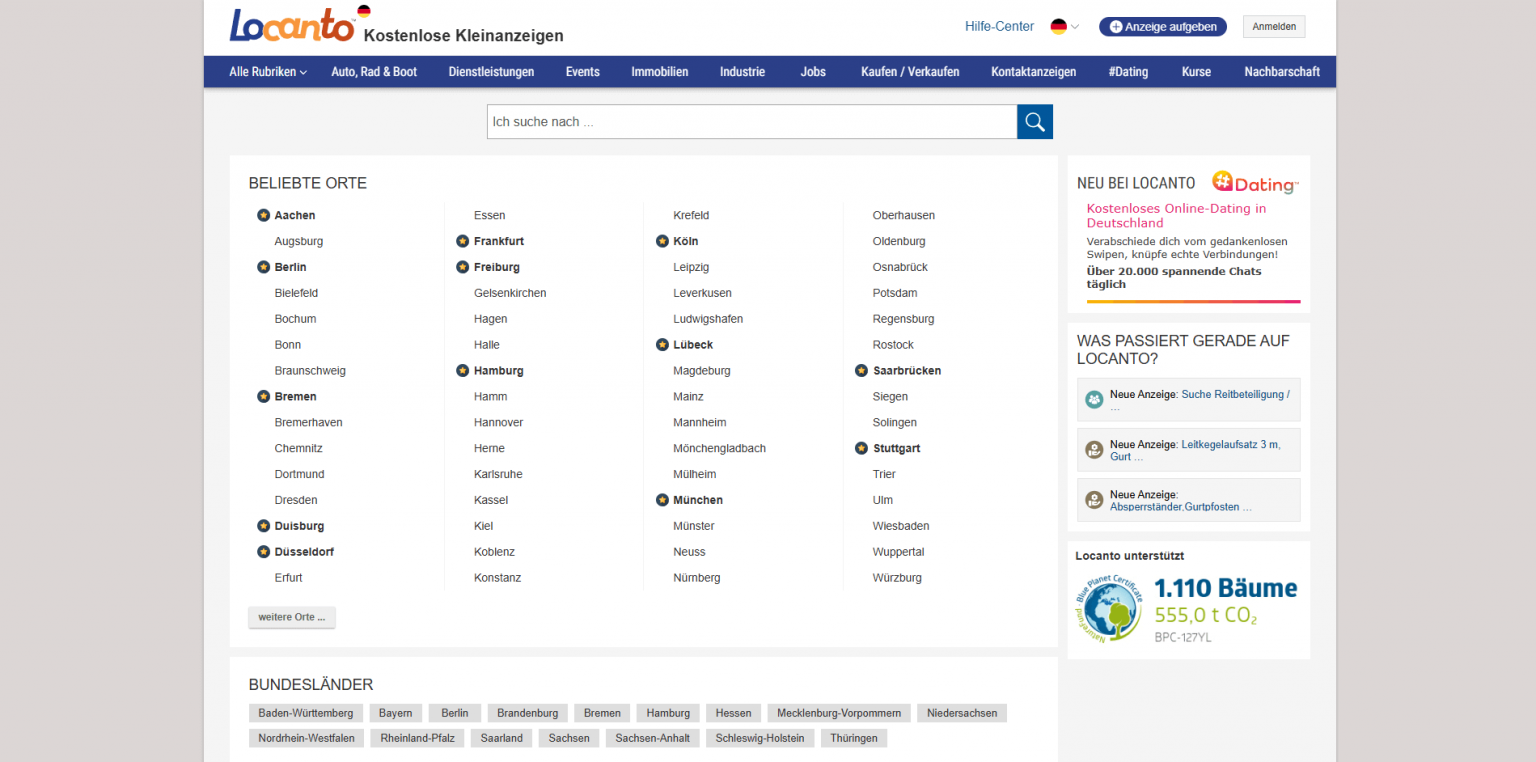1536x762 pixels.
Task: Select the Rheinland-Pfalz state tag
Action: [418, 738]
